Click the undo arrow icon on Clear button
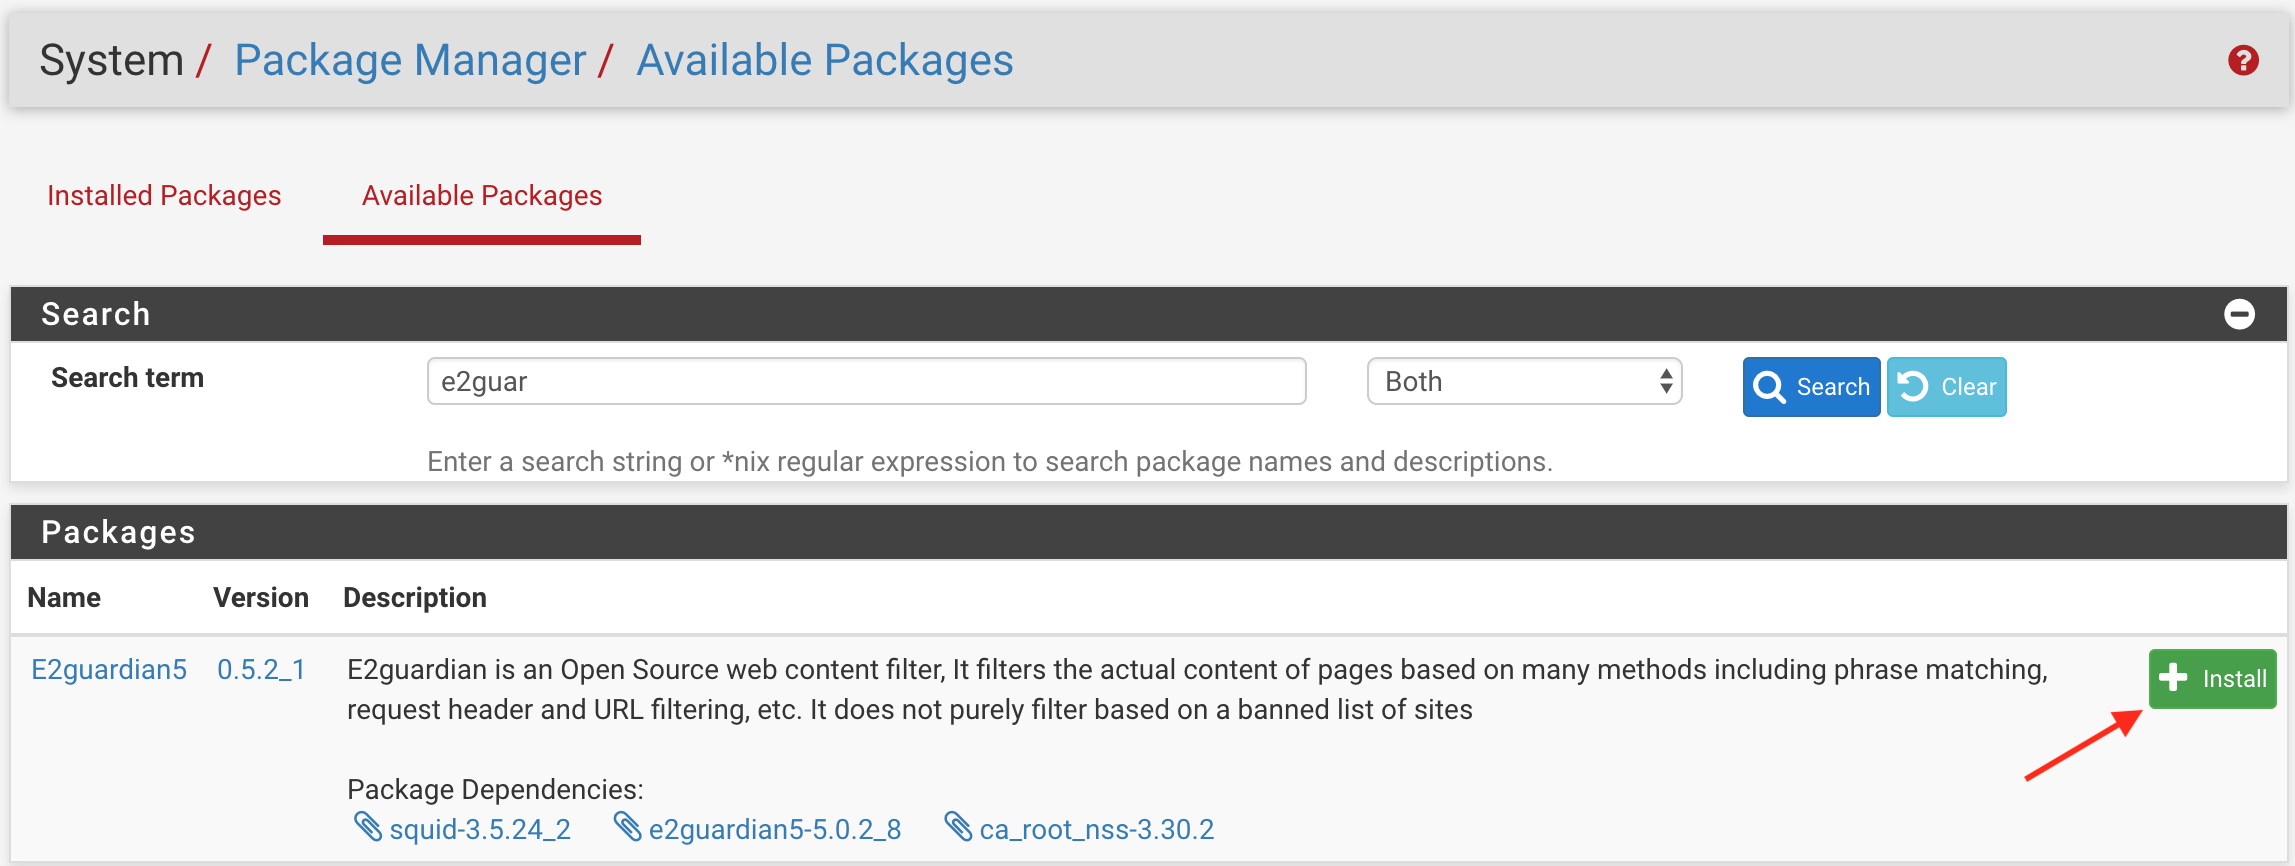 coord(1913,387)
